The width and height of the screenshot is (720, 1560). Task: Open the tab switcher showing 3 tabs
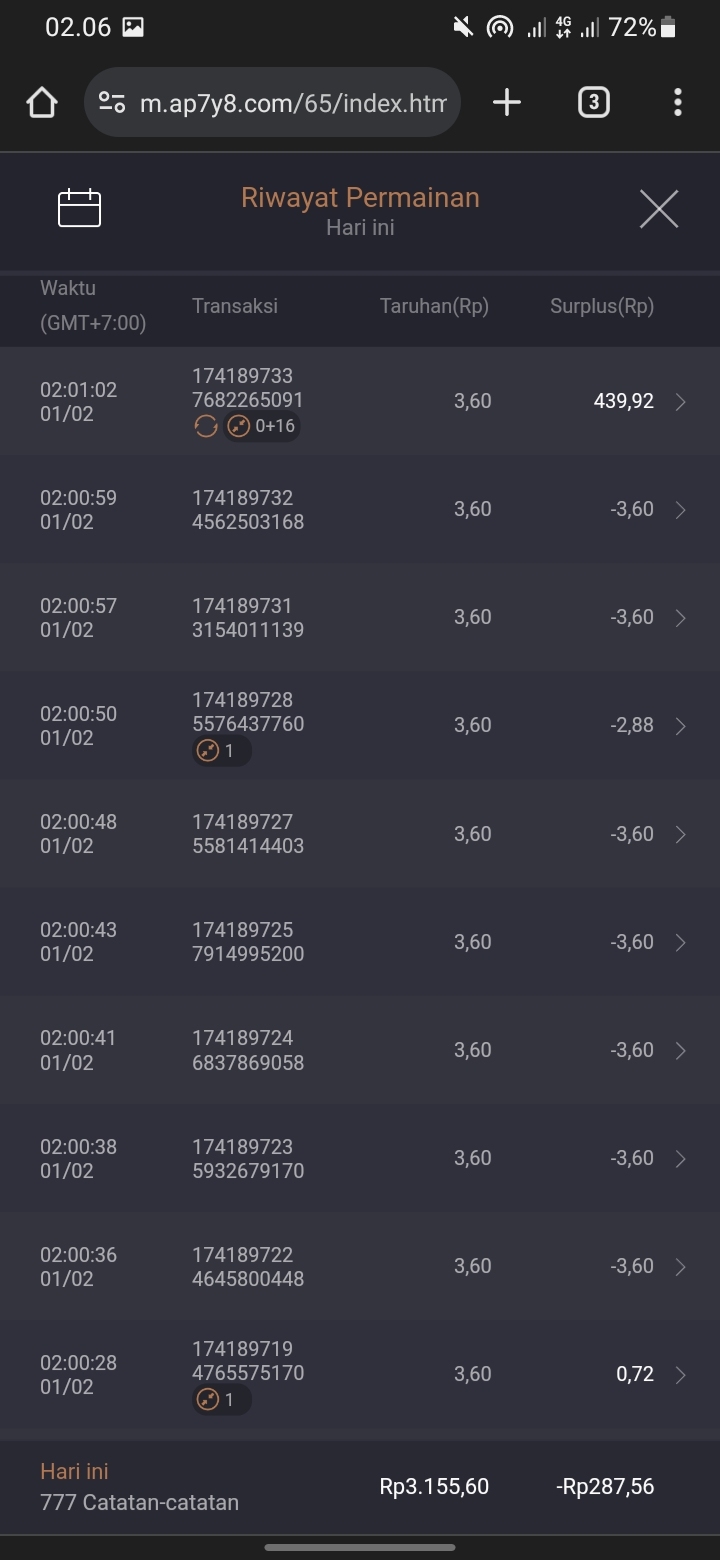tap(593, 102)
